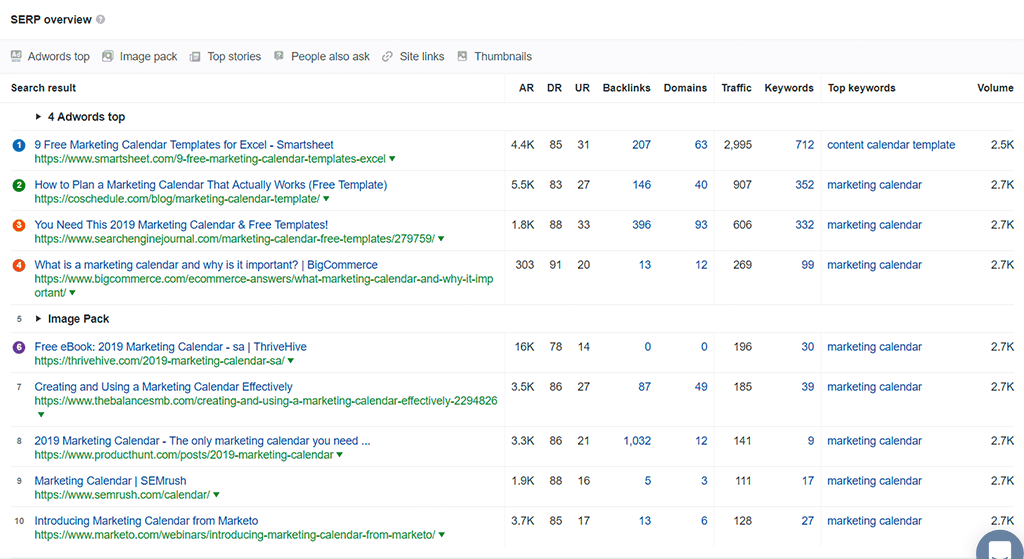1024x559 pixels.
Task: Open dropdown arrow after bigcommerce.com URL
Action: click(72, 293)
